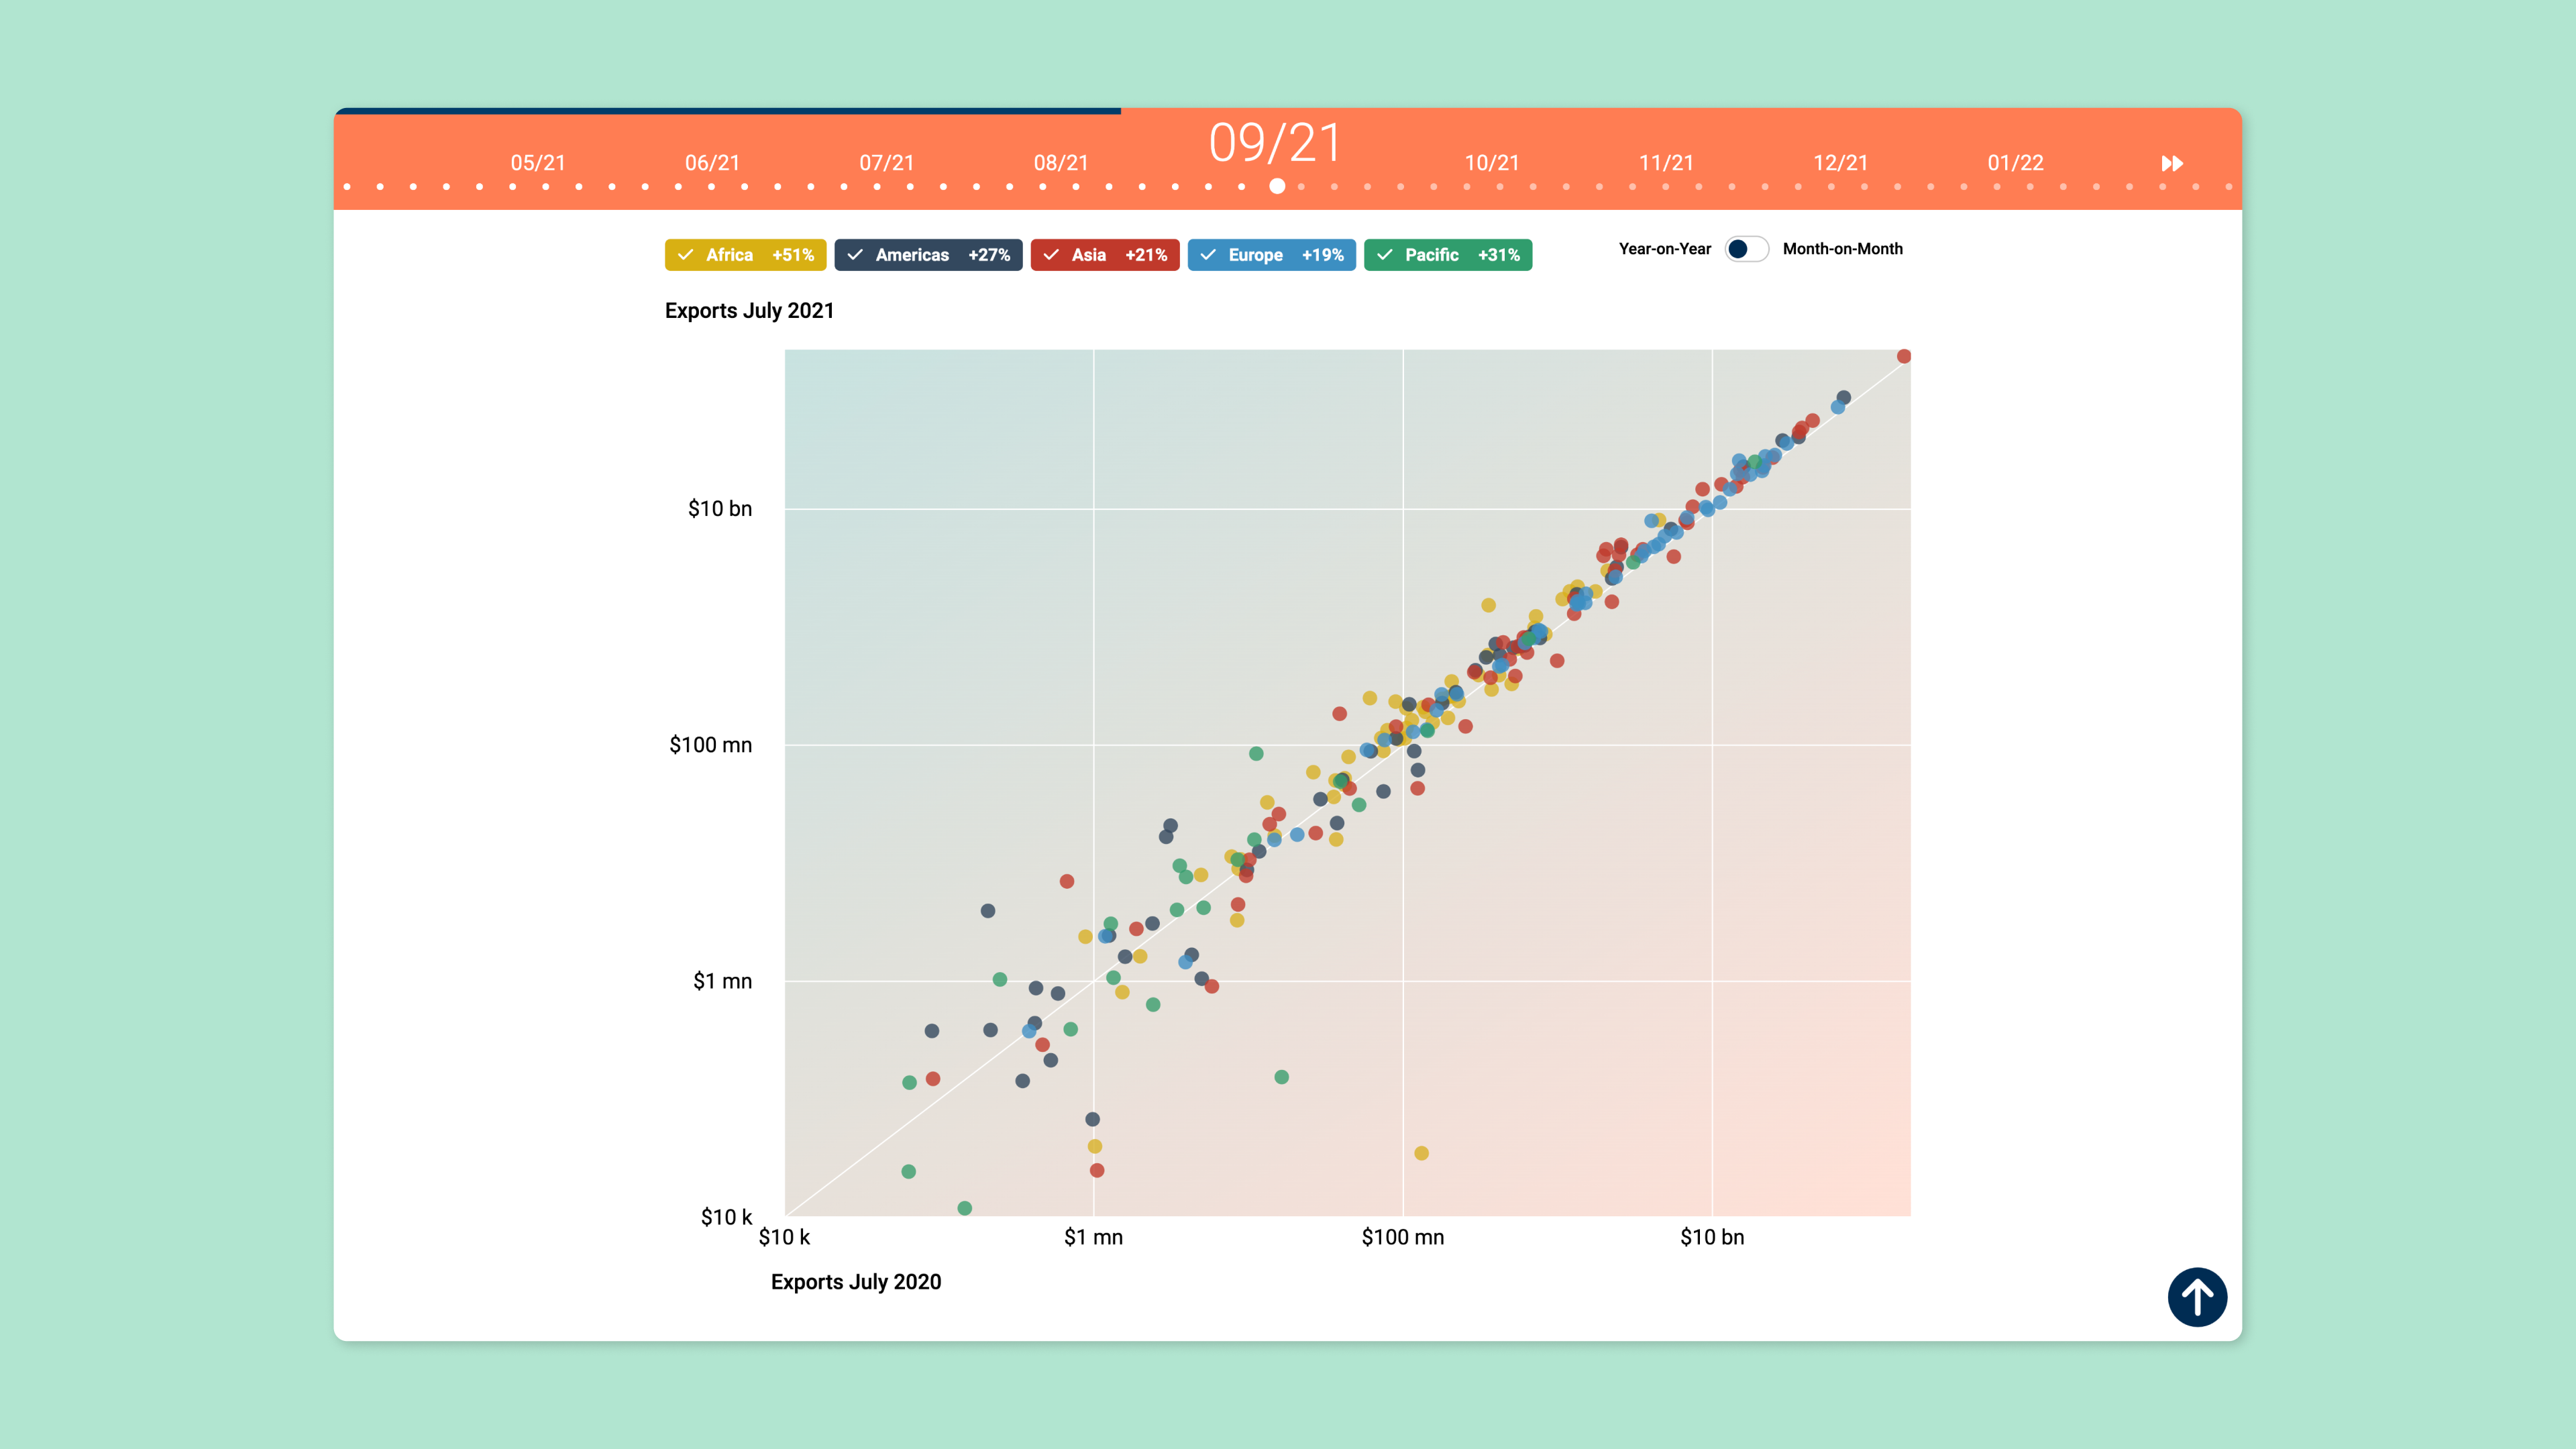Click the $1 mn label on the horizontal axis
The width and height of the screenshot is (2576, 1449).
point(1093,1237)
